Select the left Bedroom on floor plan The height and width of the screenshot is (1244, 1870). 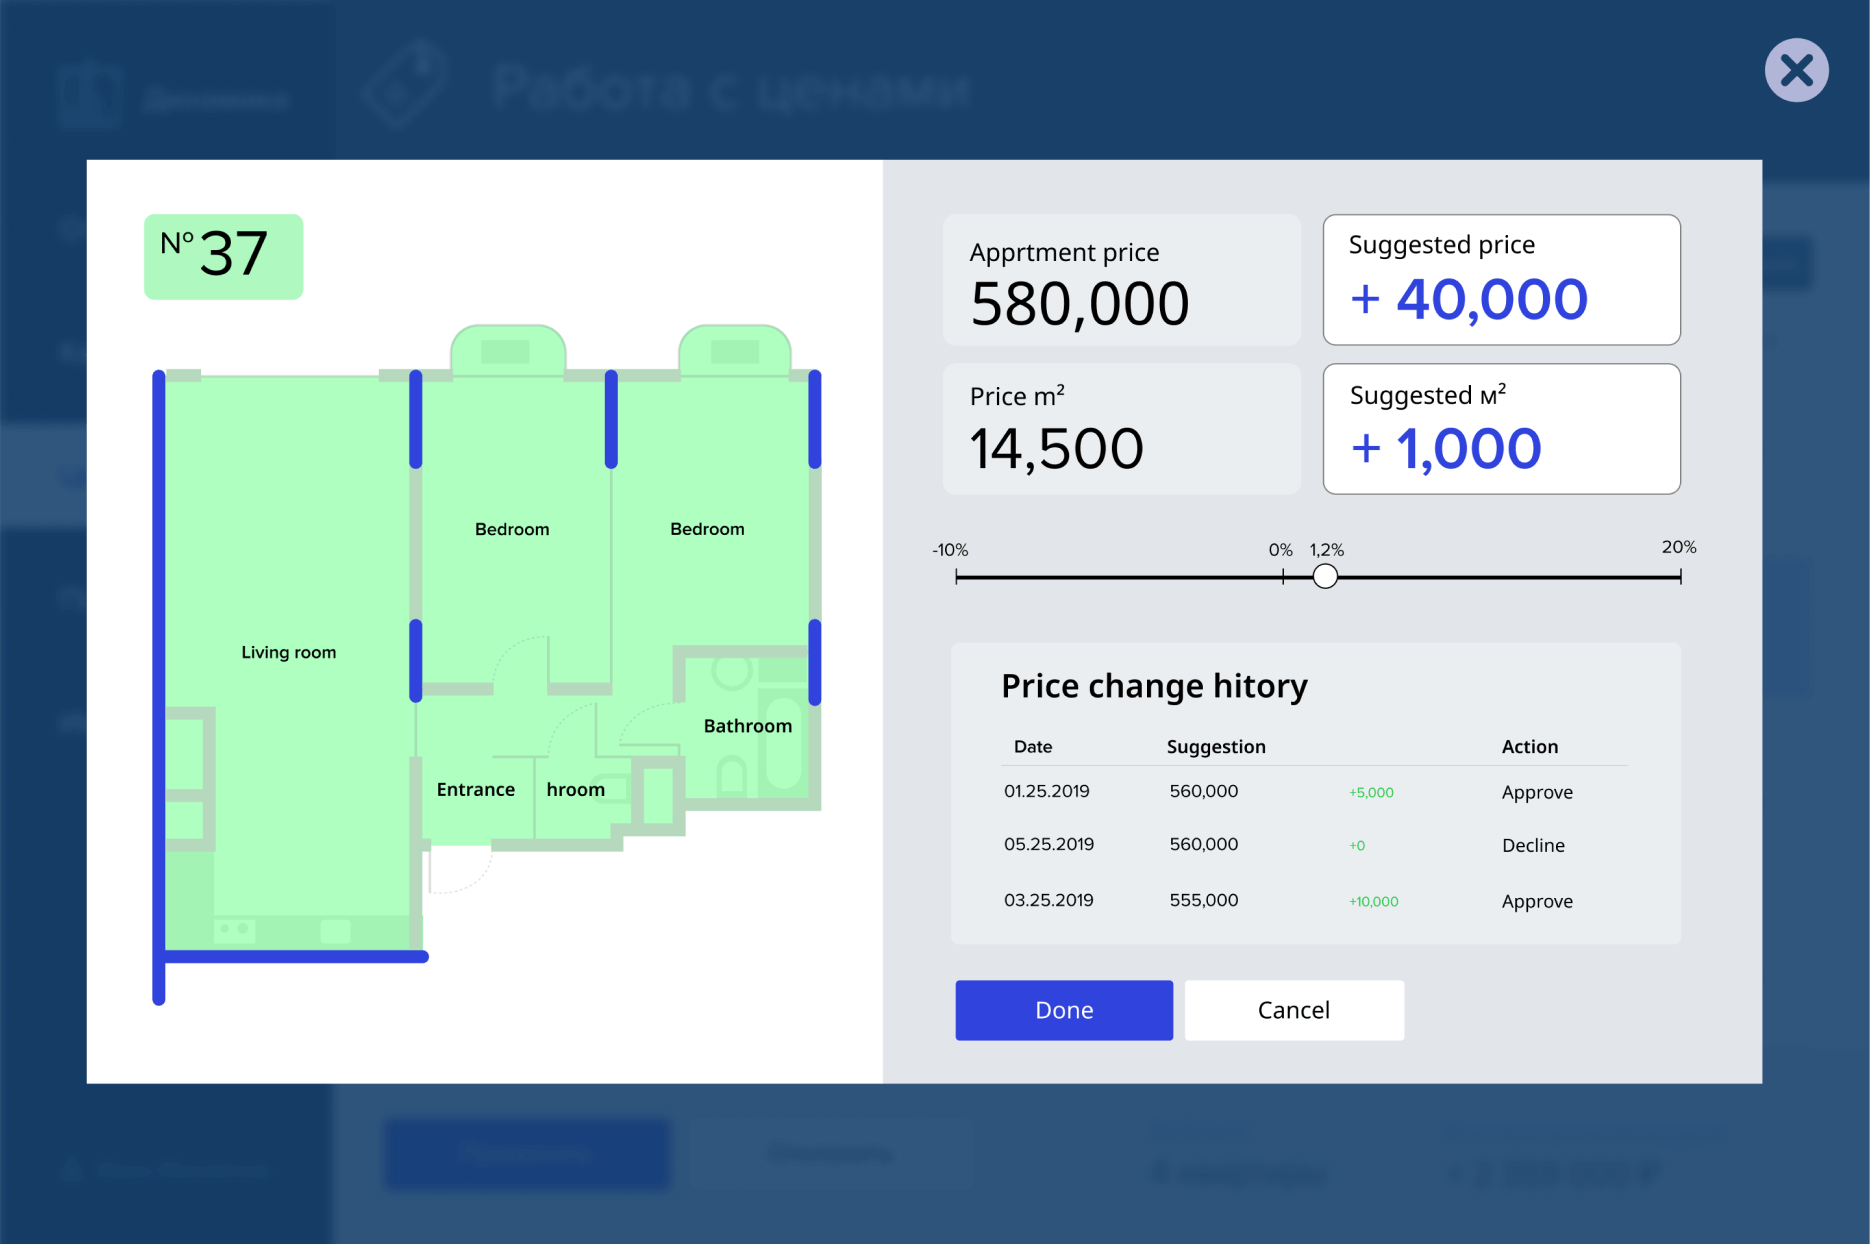coord(512,529)
